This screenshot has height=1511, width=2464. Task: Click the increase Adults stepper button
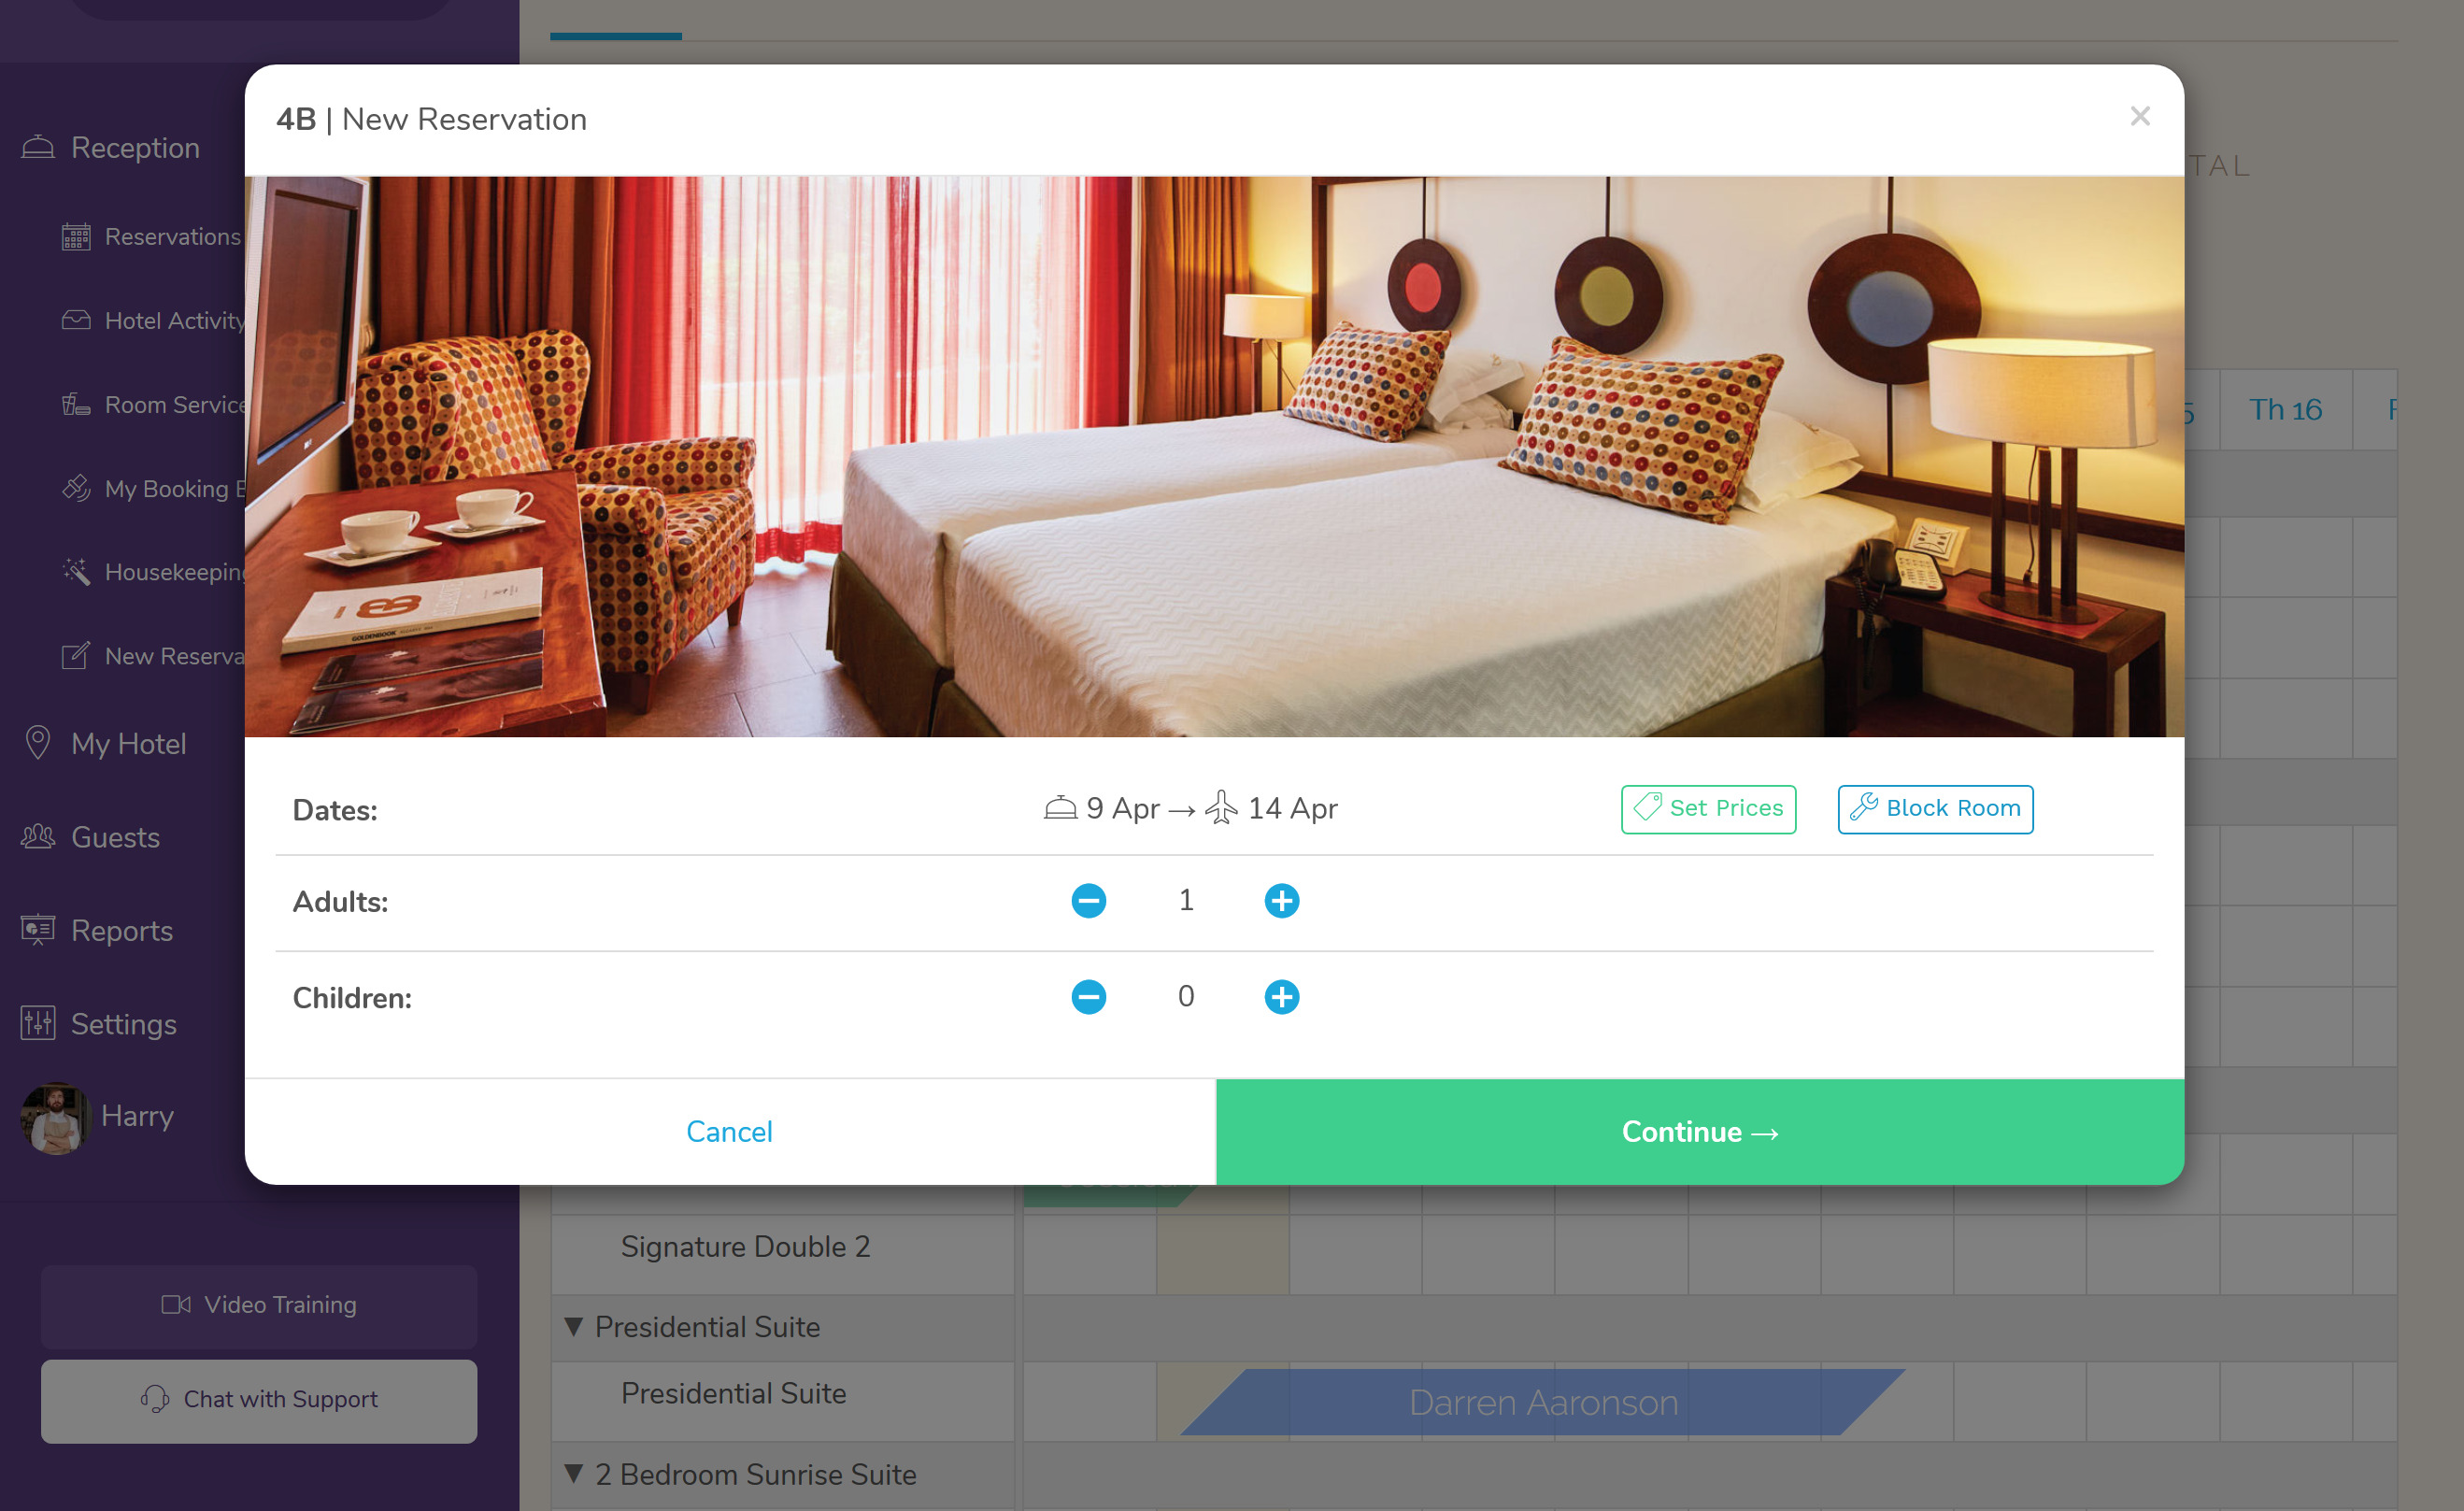pyautogui.click(x=1281, y=902)
